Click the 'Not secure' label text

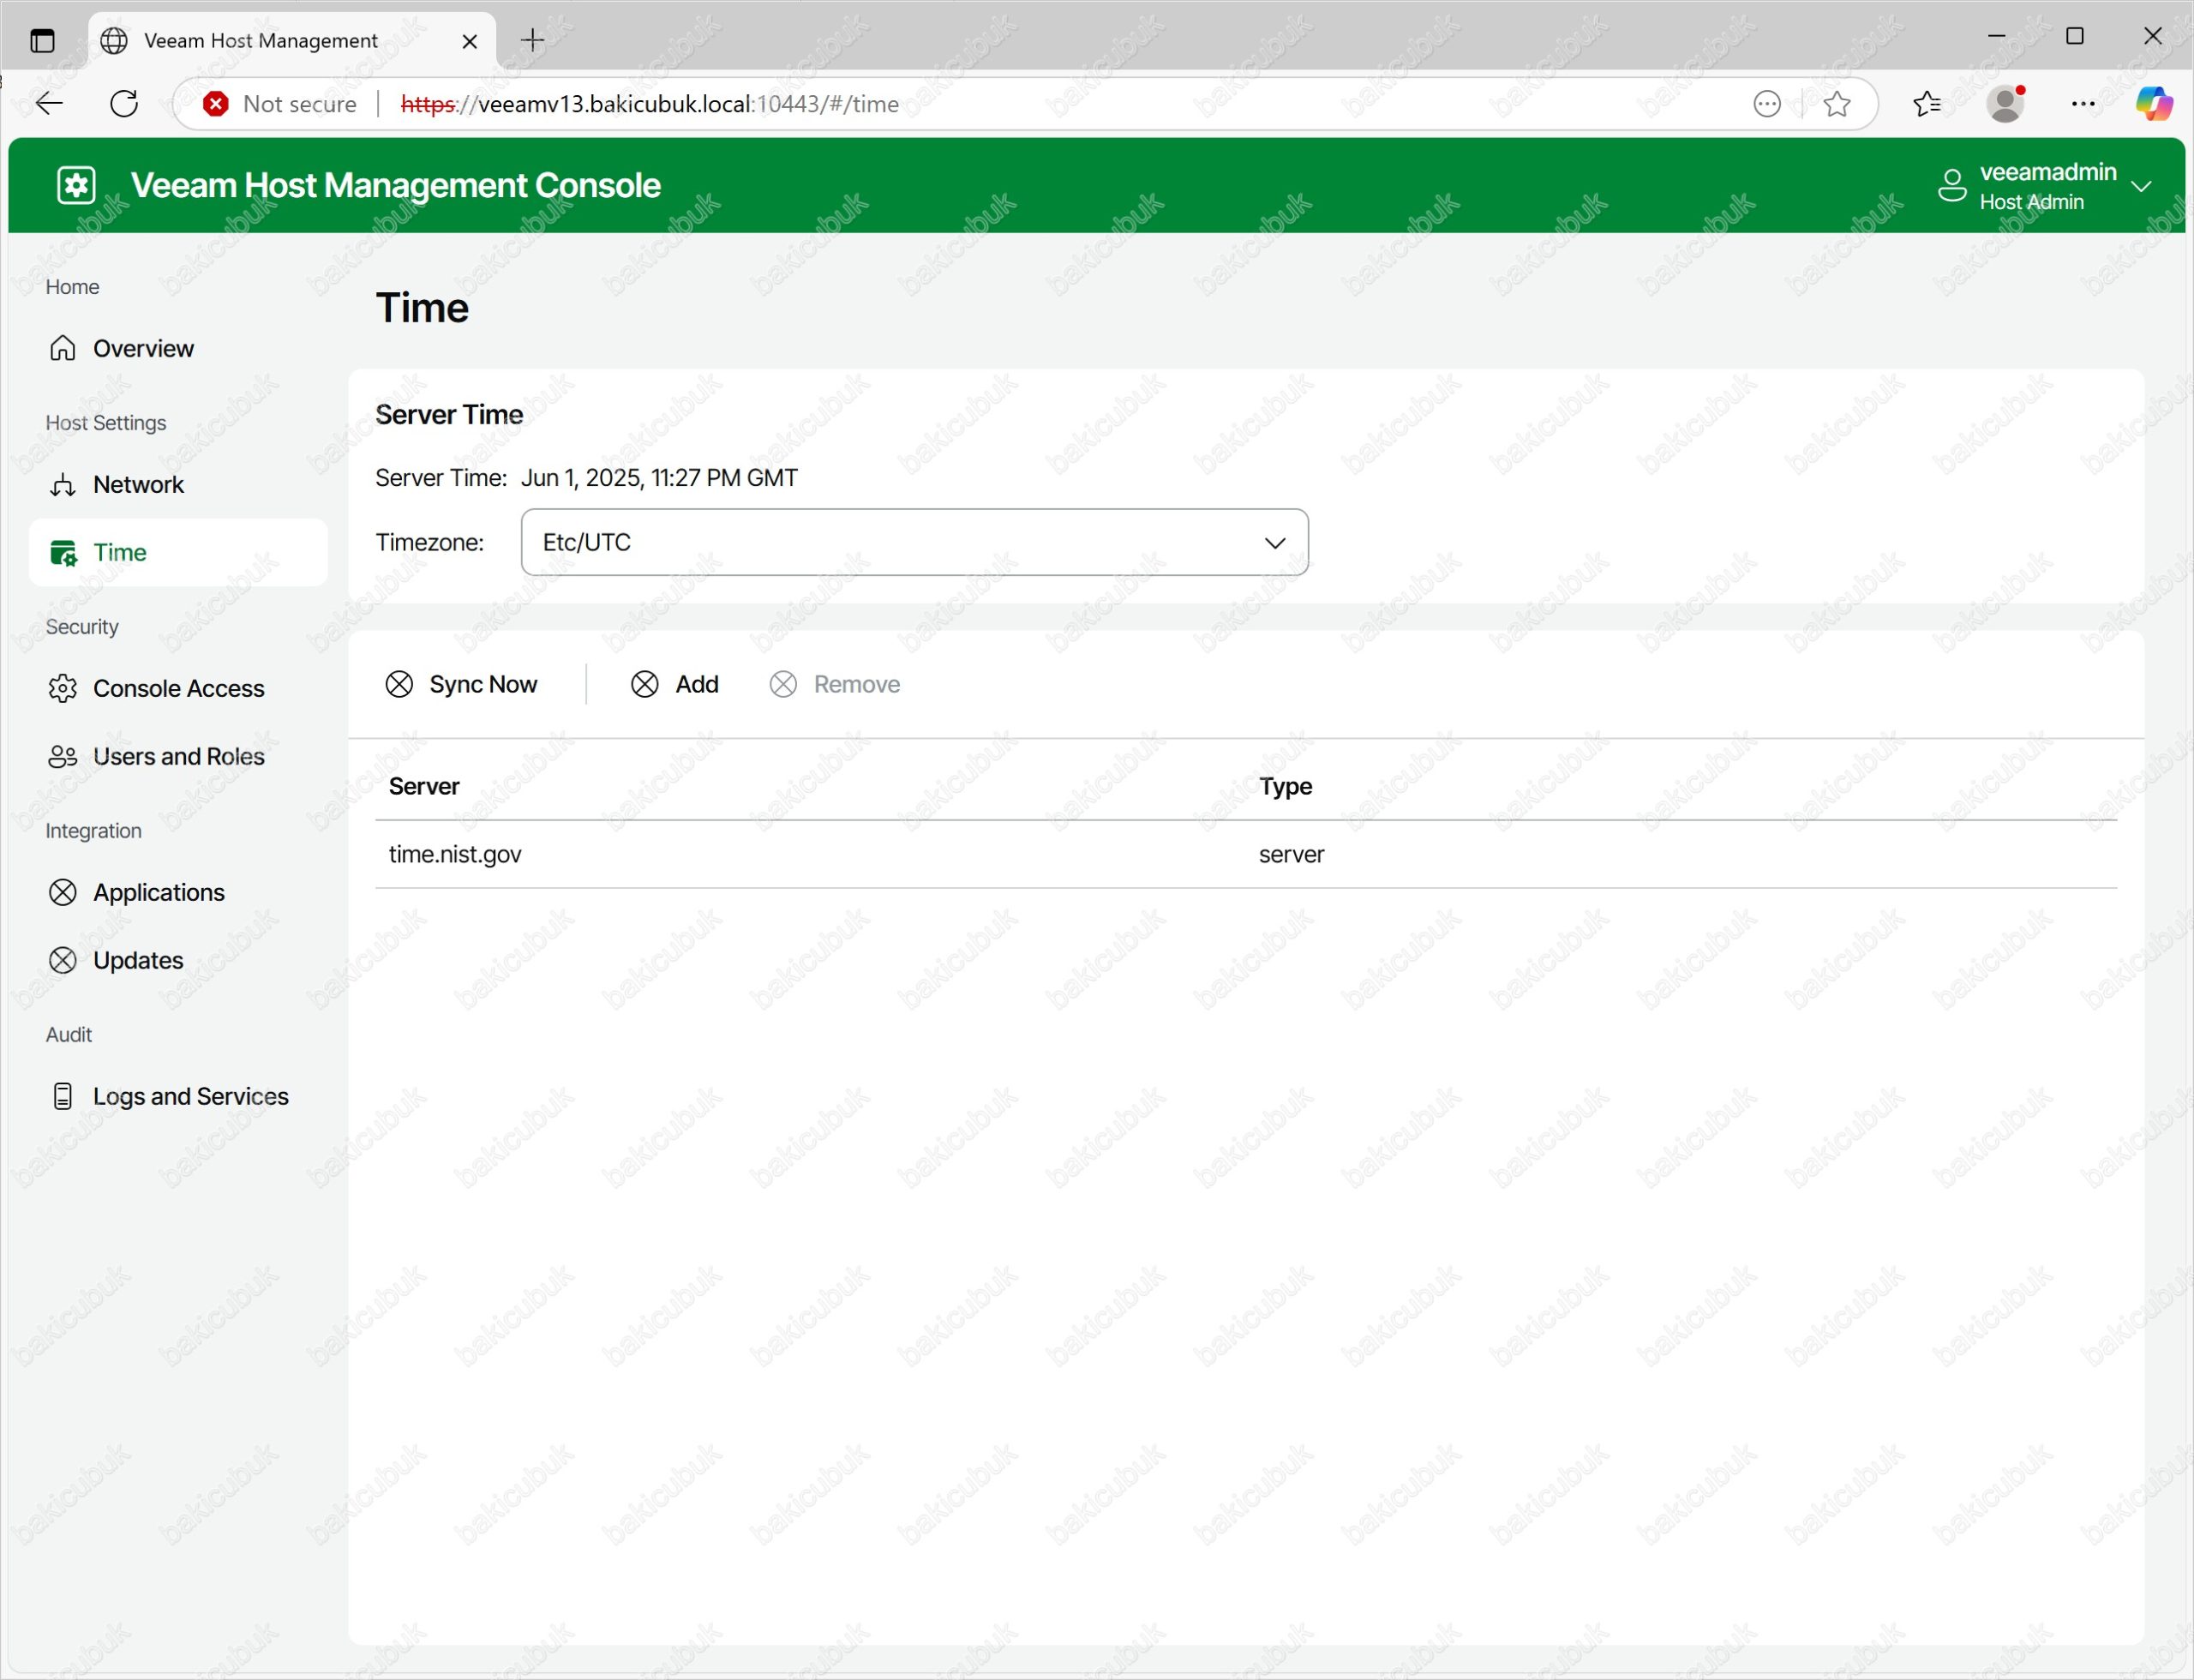(299, 104)
